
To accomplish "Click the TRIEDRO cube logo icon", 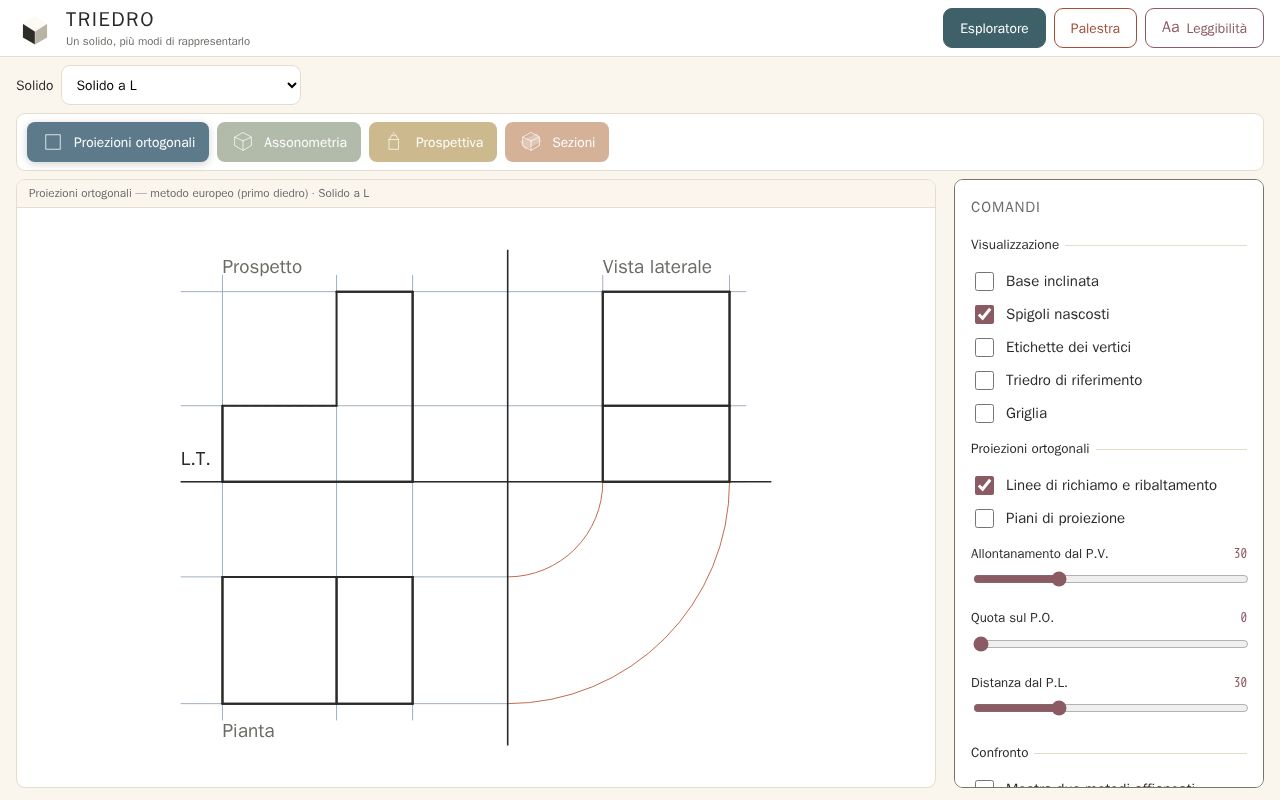I will 35,31.
